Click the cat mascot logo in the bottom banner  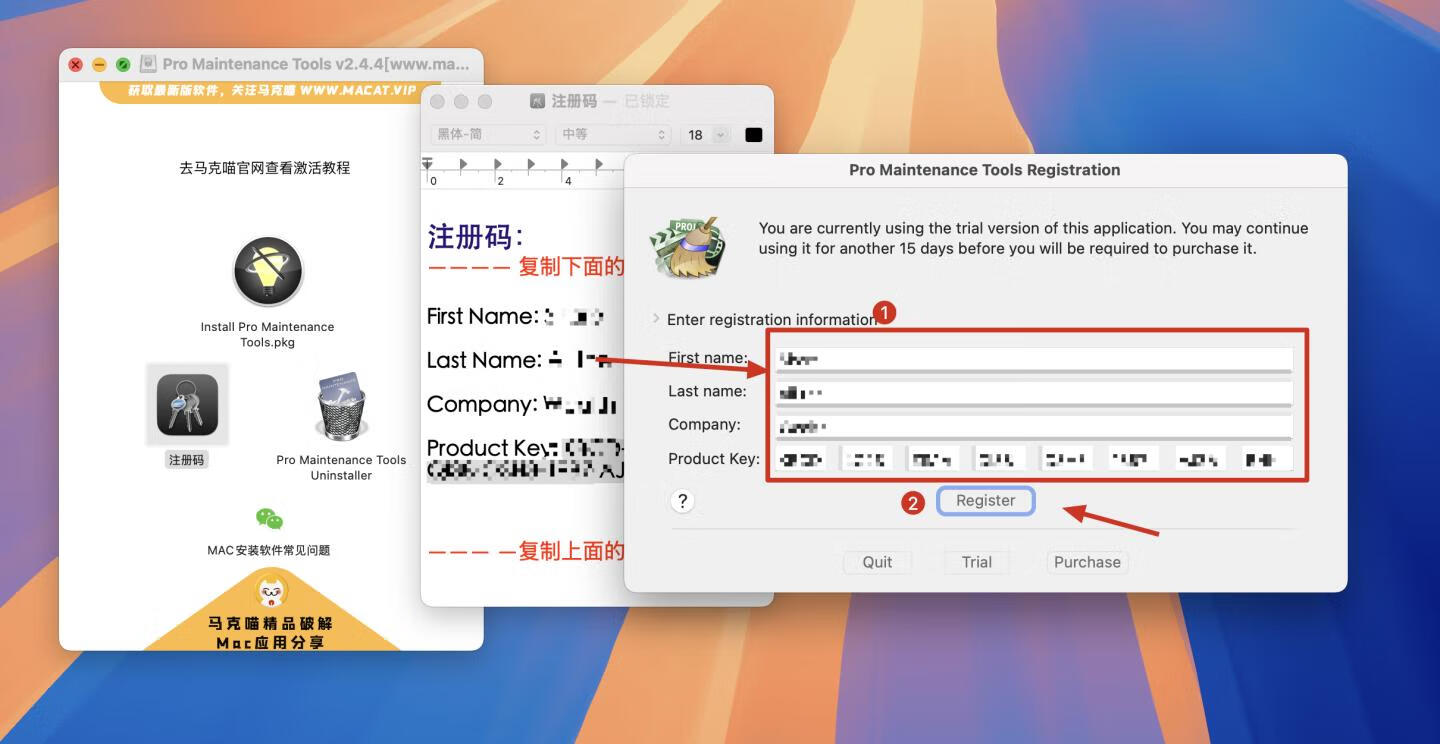pyautogui.click(x=271, y=591)
